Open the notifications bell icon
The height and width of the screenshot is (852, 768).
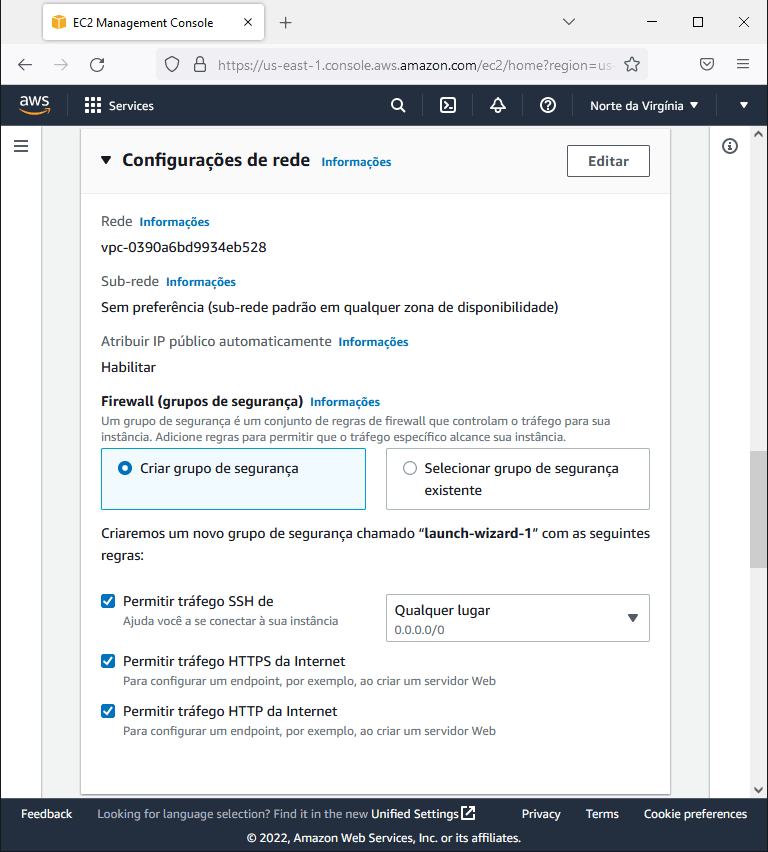(497, 105)
